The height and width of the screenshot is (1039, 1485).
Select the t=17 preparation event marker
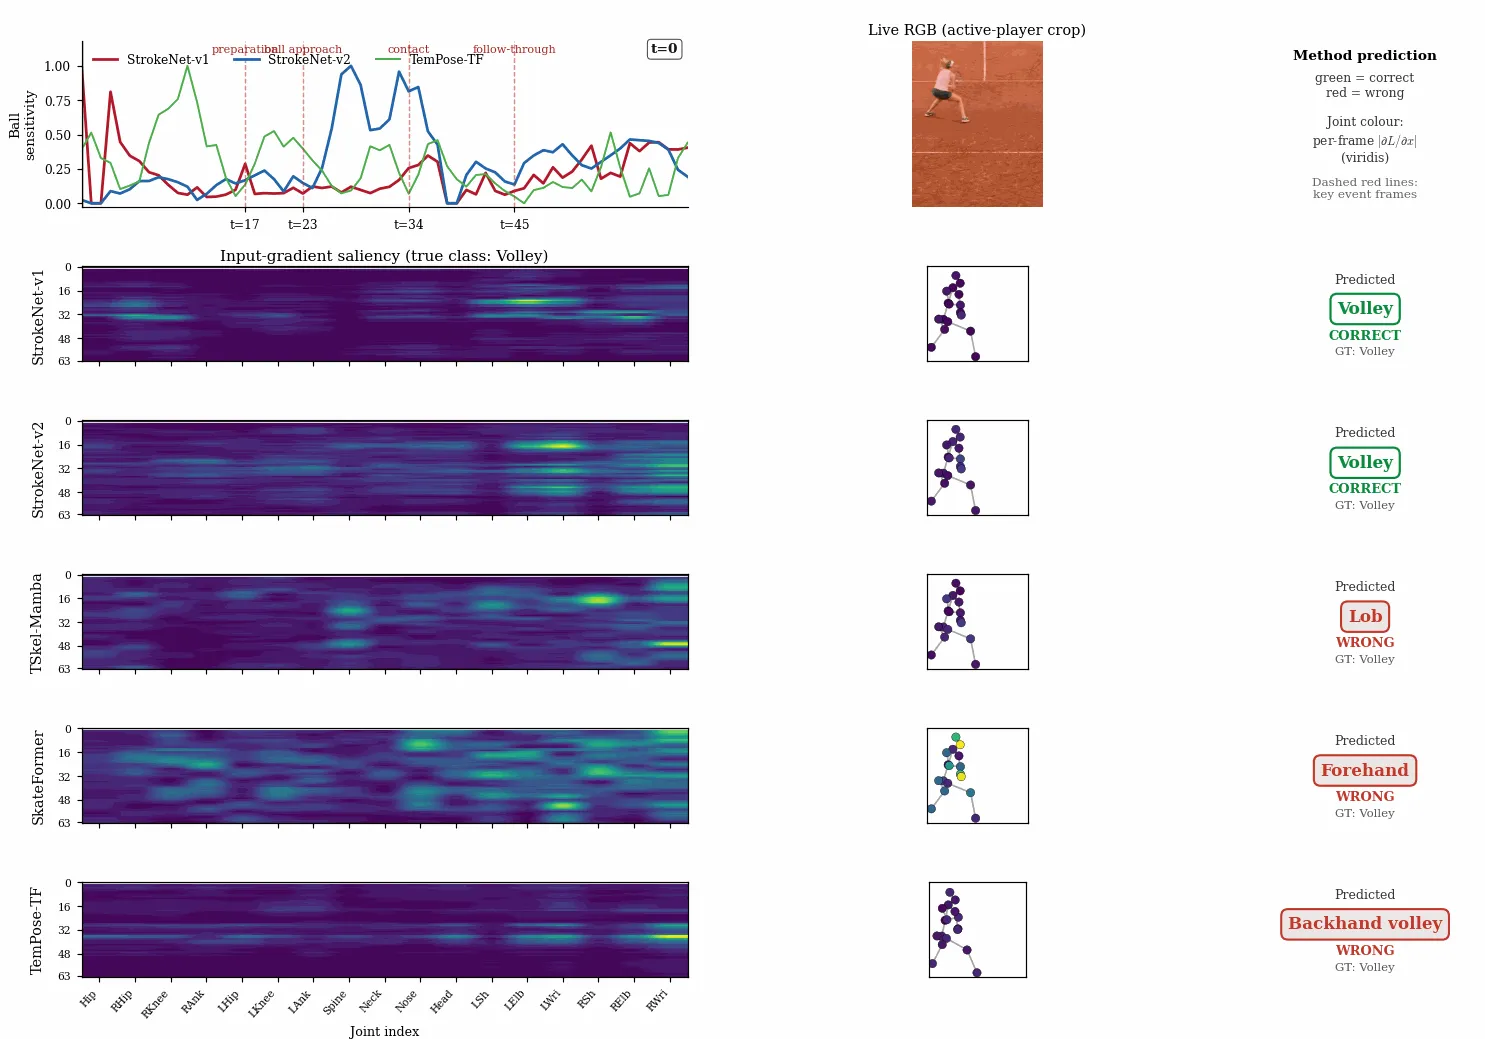(245, 225)
